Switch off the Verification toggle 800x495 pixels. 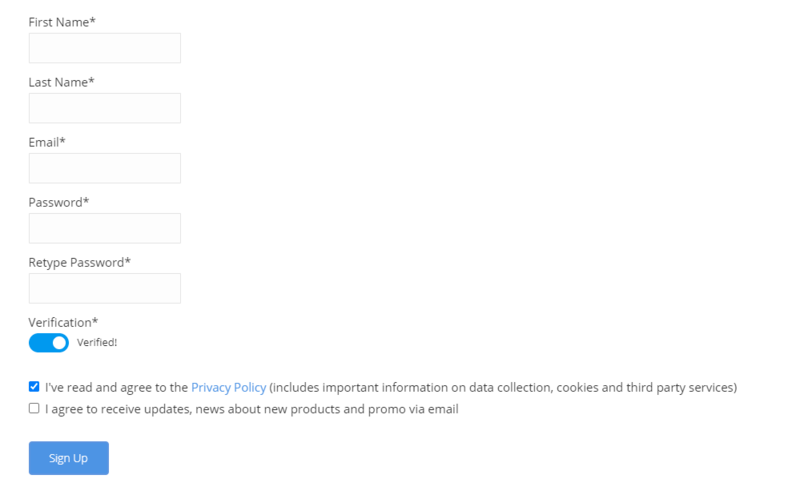(49, 343)
